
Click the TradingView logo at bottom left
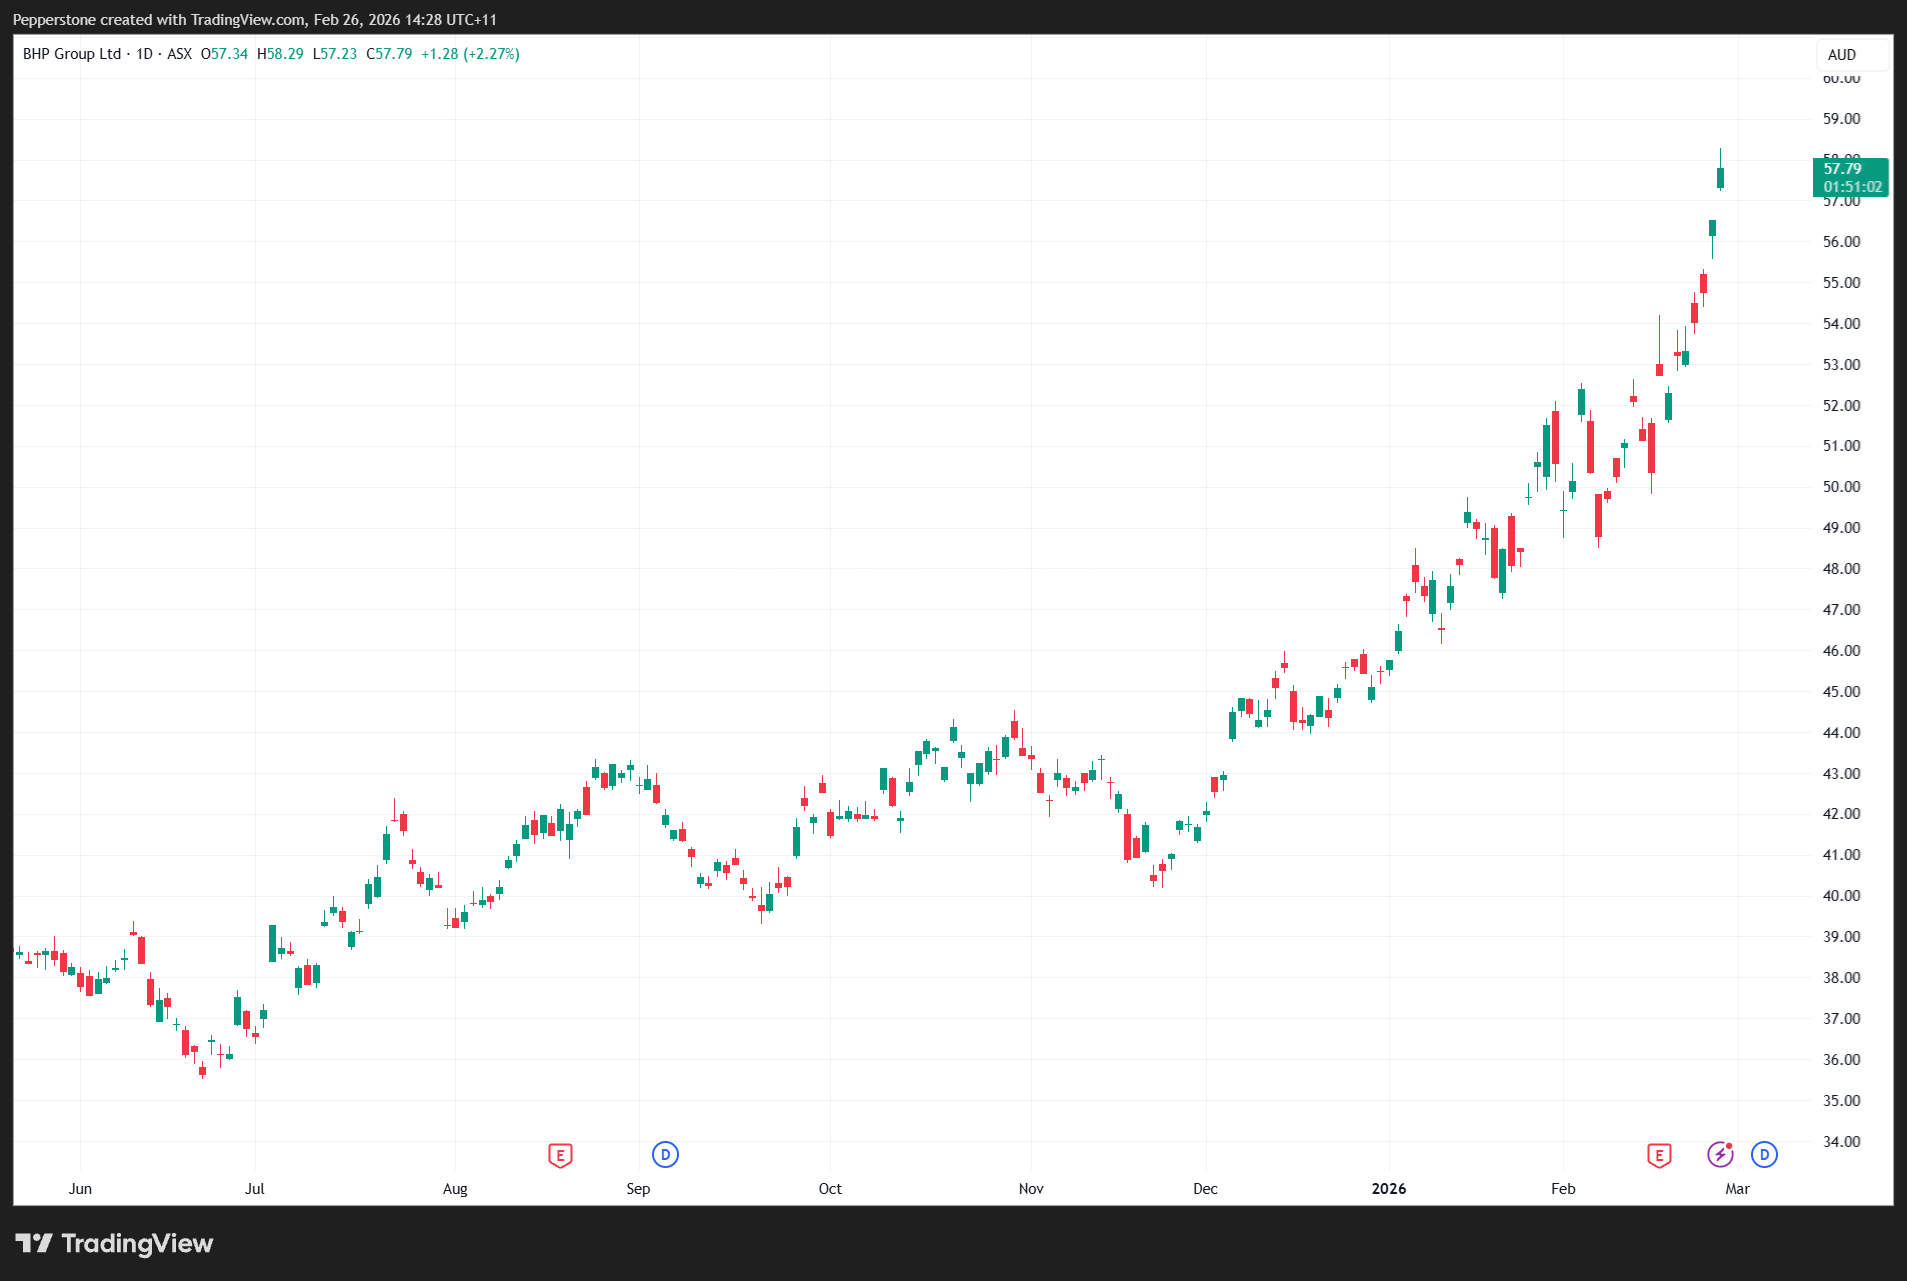click(114, 1243)
